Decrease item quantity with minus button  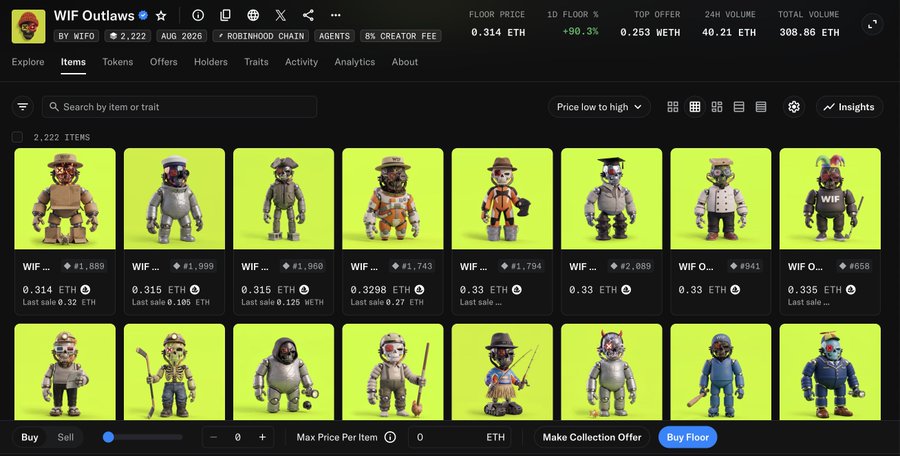tap(214, 437)
